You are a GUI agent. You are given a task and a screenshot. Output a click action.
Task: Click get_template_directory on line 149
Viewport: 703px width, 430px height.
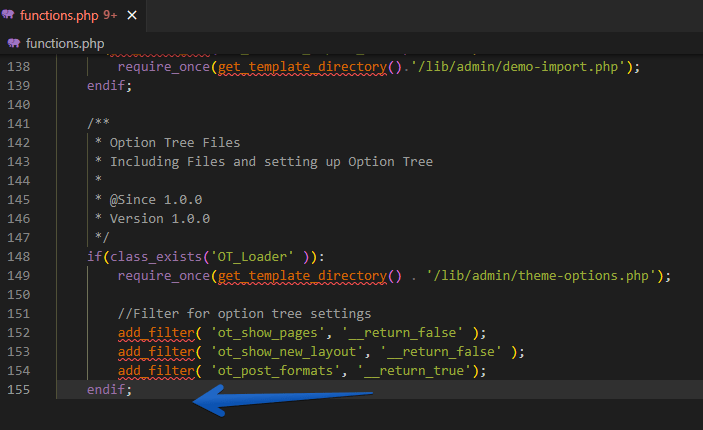point(302,275)
